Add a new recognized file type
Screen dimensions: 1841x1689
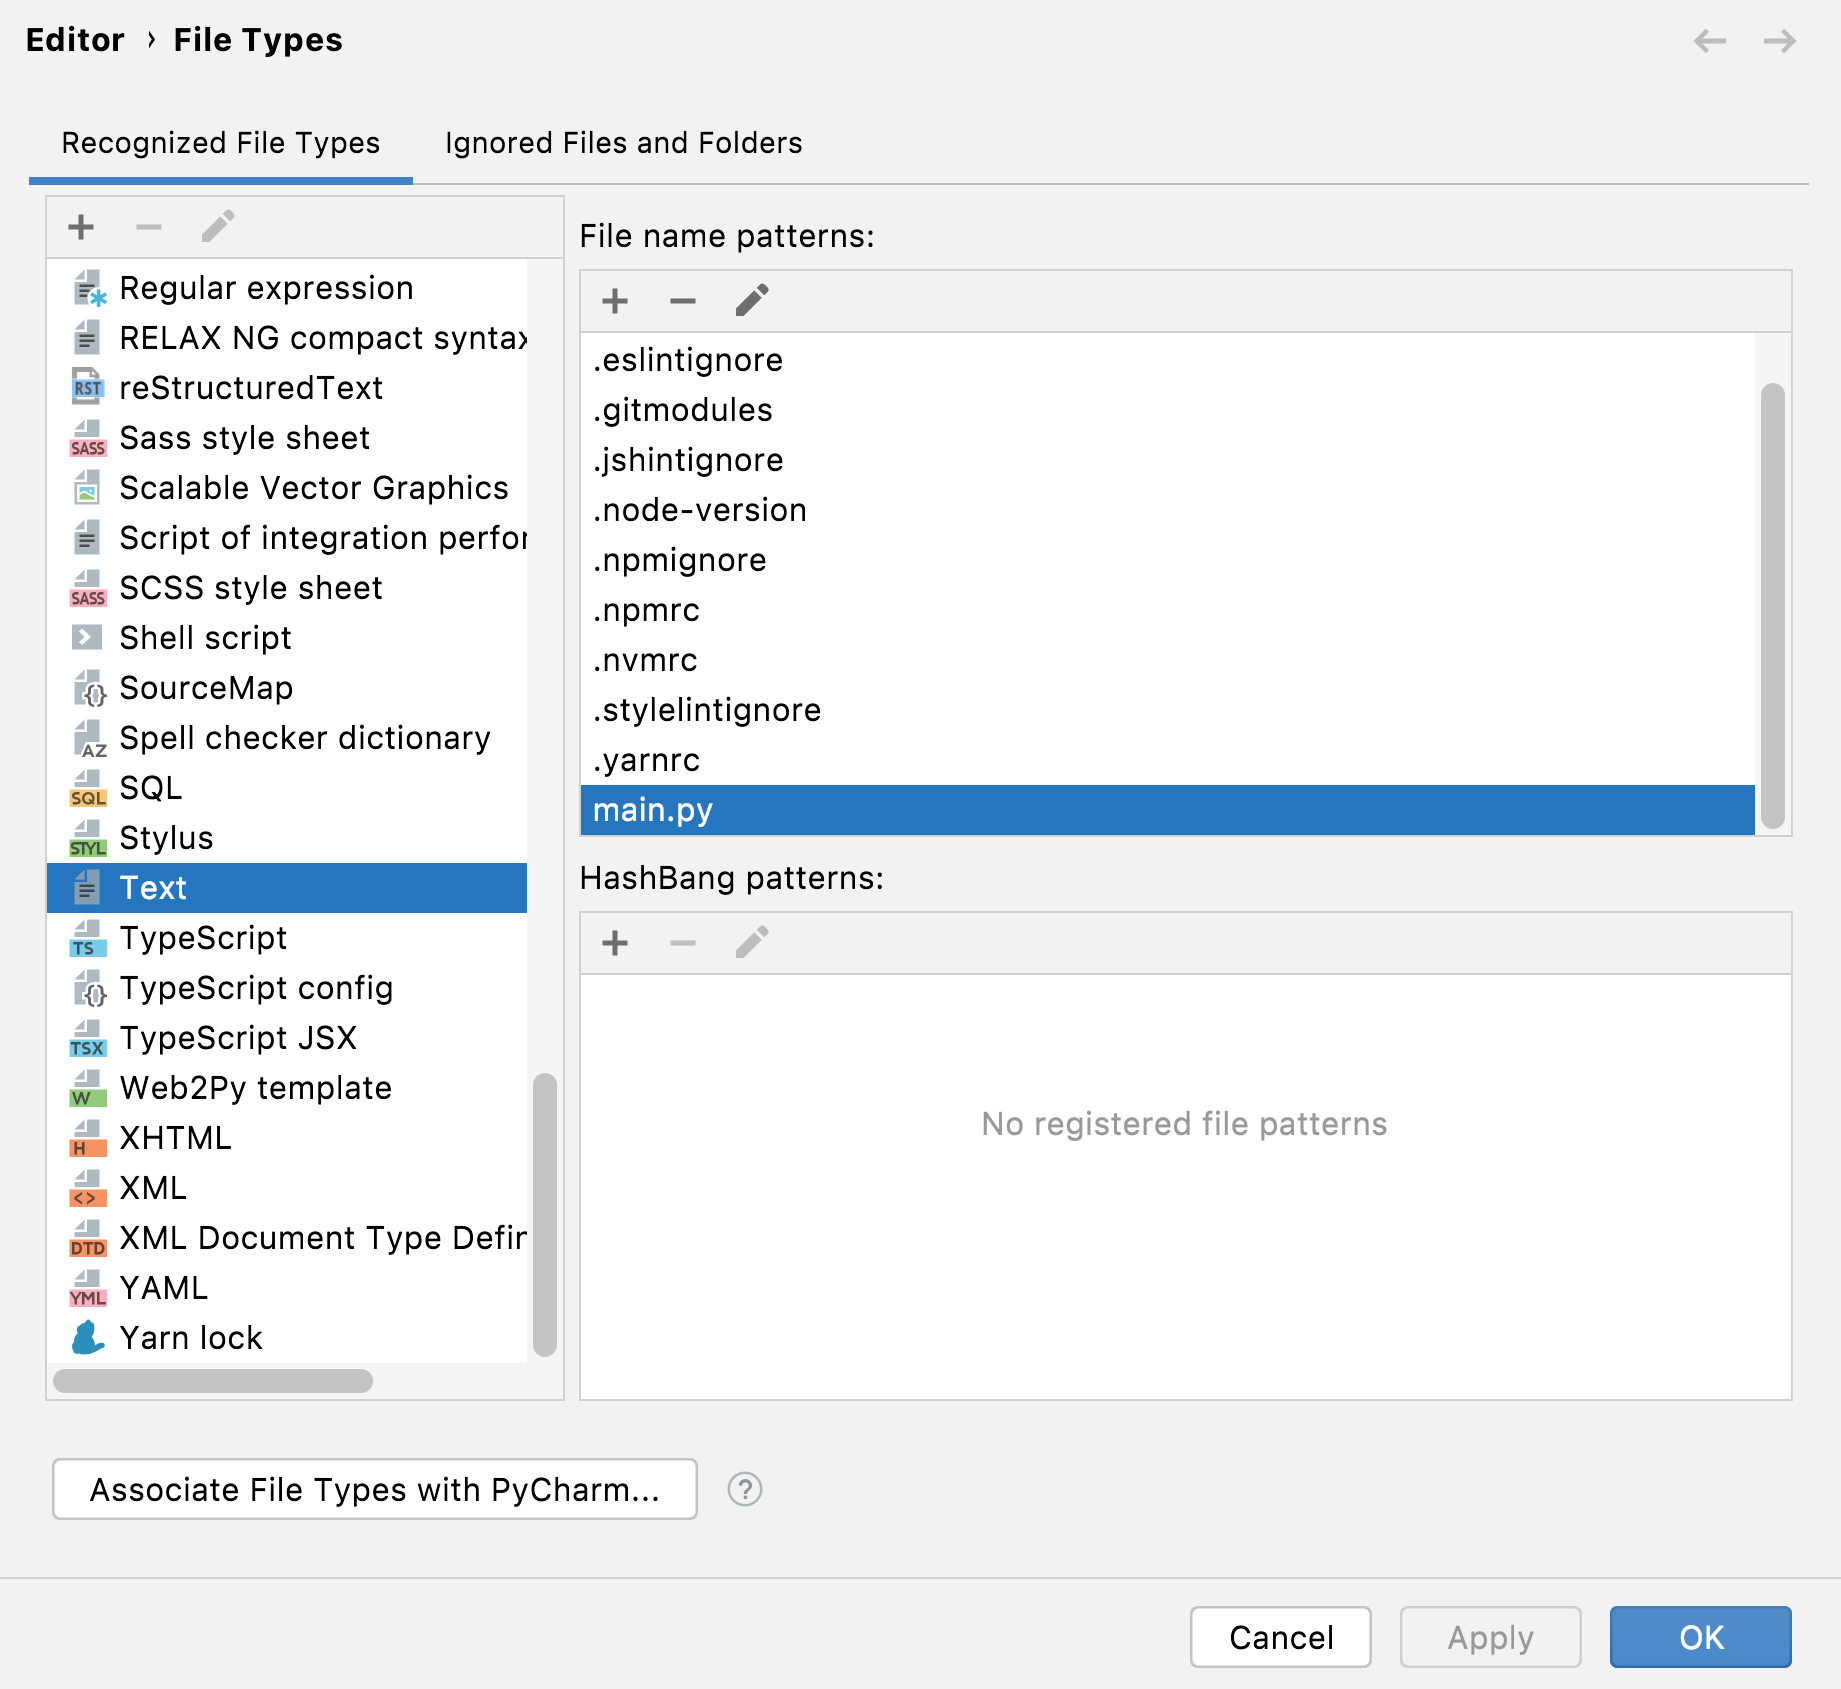[80, 227]
